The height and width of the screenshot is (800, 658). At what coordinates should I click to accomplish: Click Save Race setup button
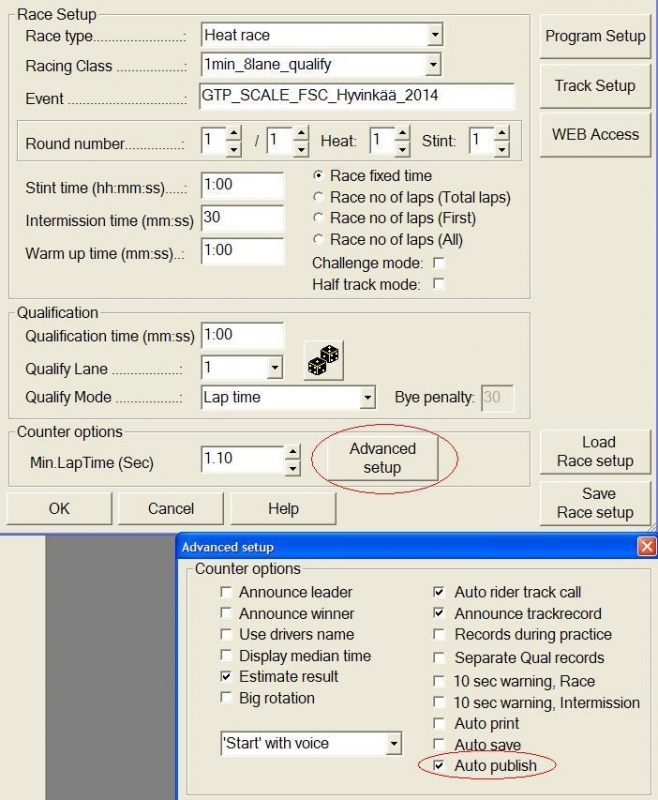click(595, 503)
